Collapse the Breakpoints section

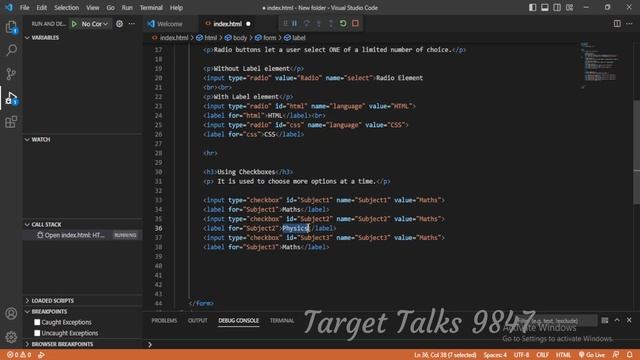(82, 311)
